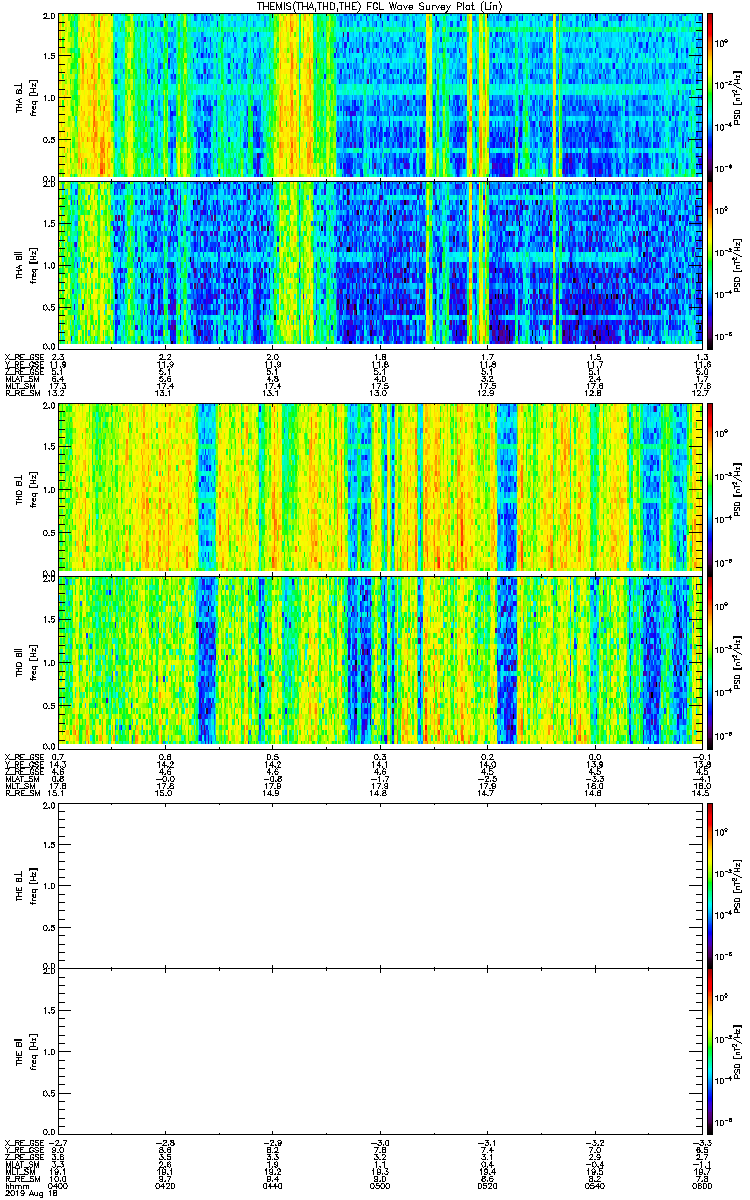Image resolution: width=750 pixels, height=1200 pixels.
Task: Click PSD colorbar beside THE B⊥ panel
Action: [711, 885]
